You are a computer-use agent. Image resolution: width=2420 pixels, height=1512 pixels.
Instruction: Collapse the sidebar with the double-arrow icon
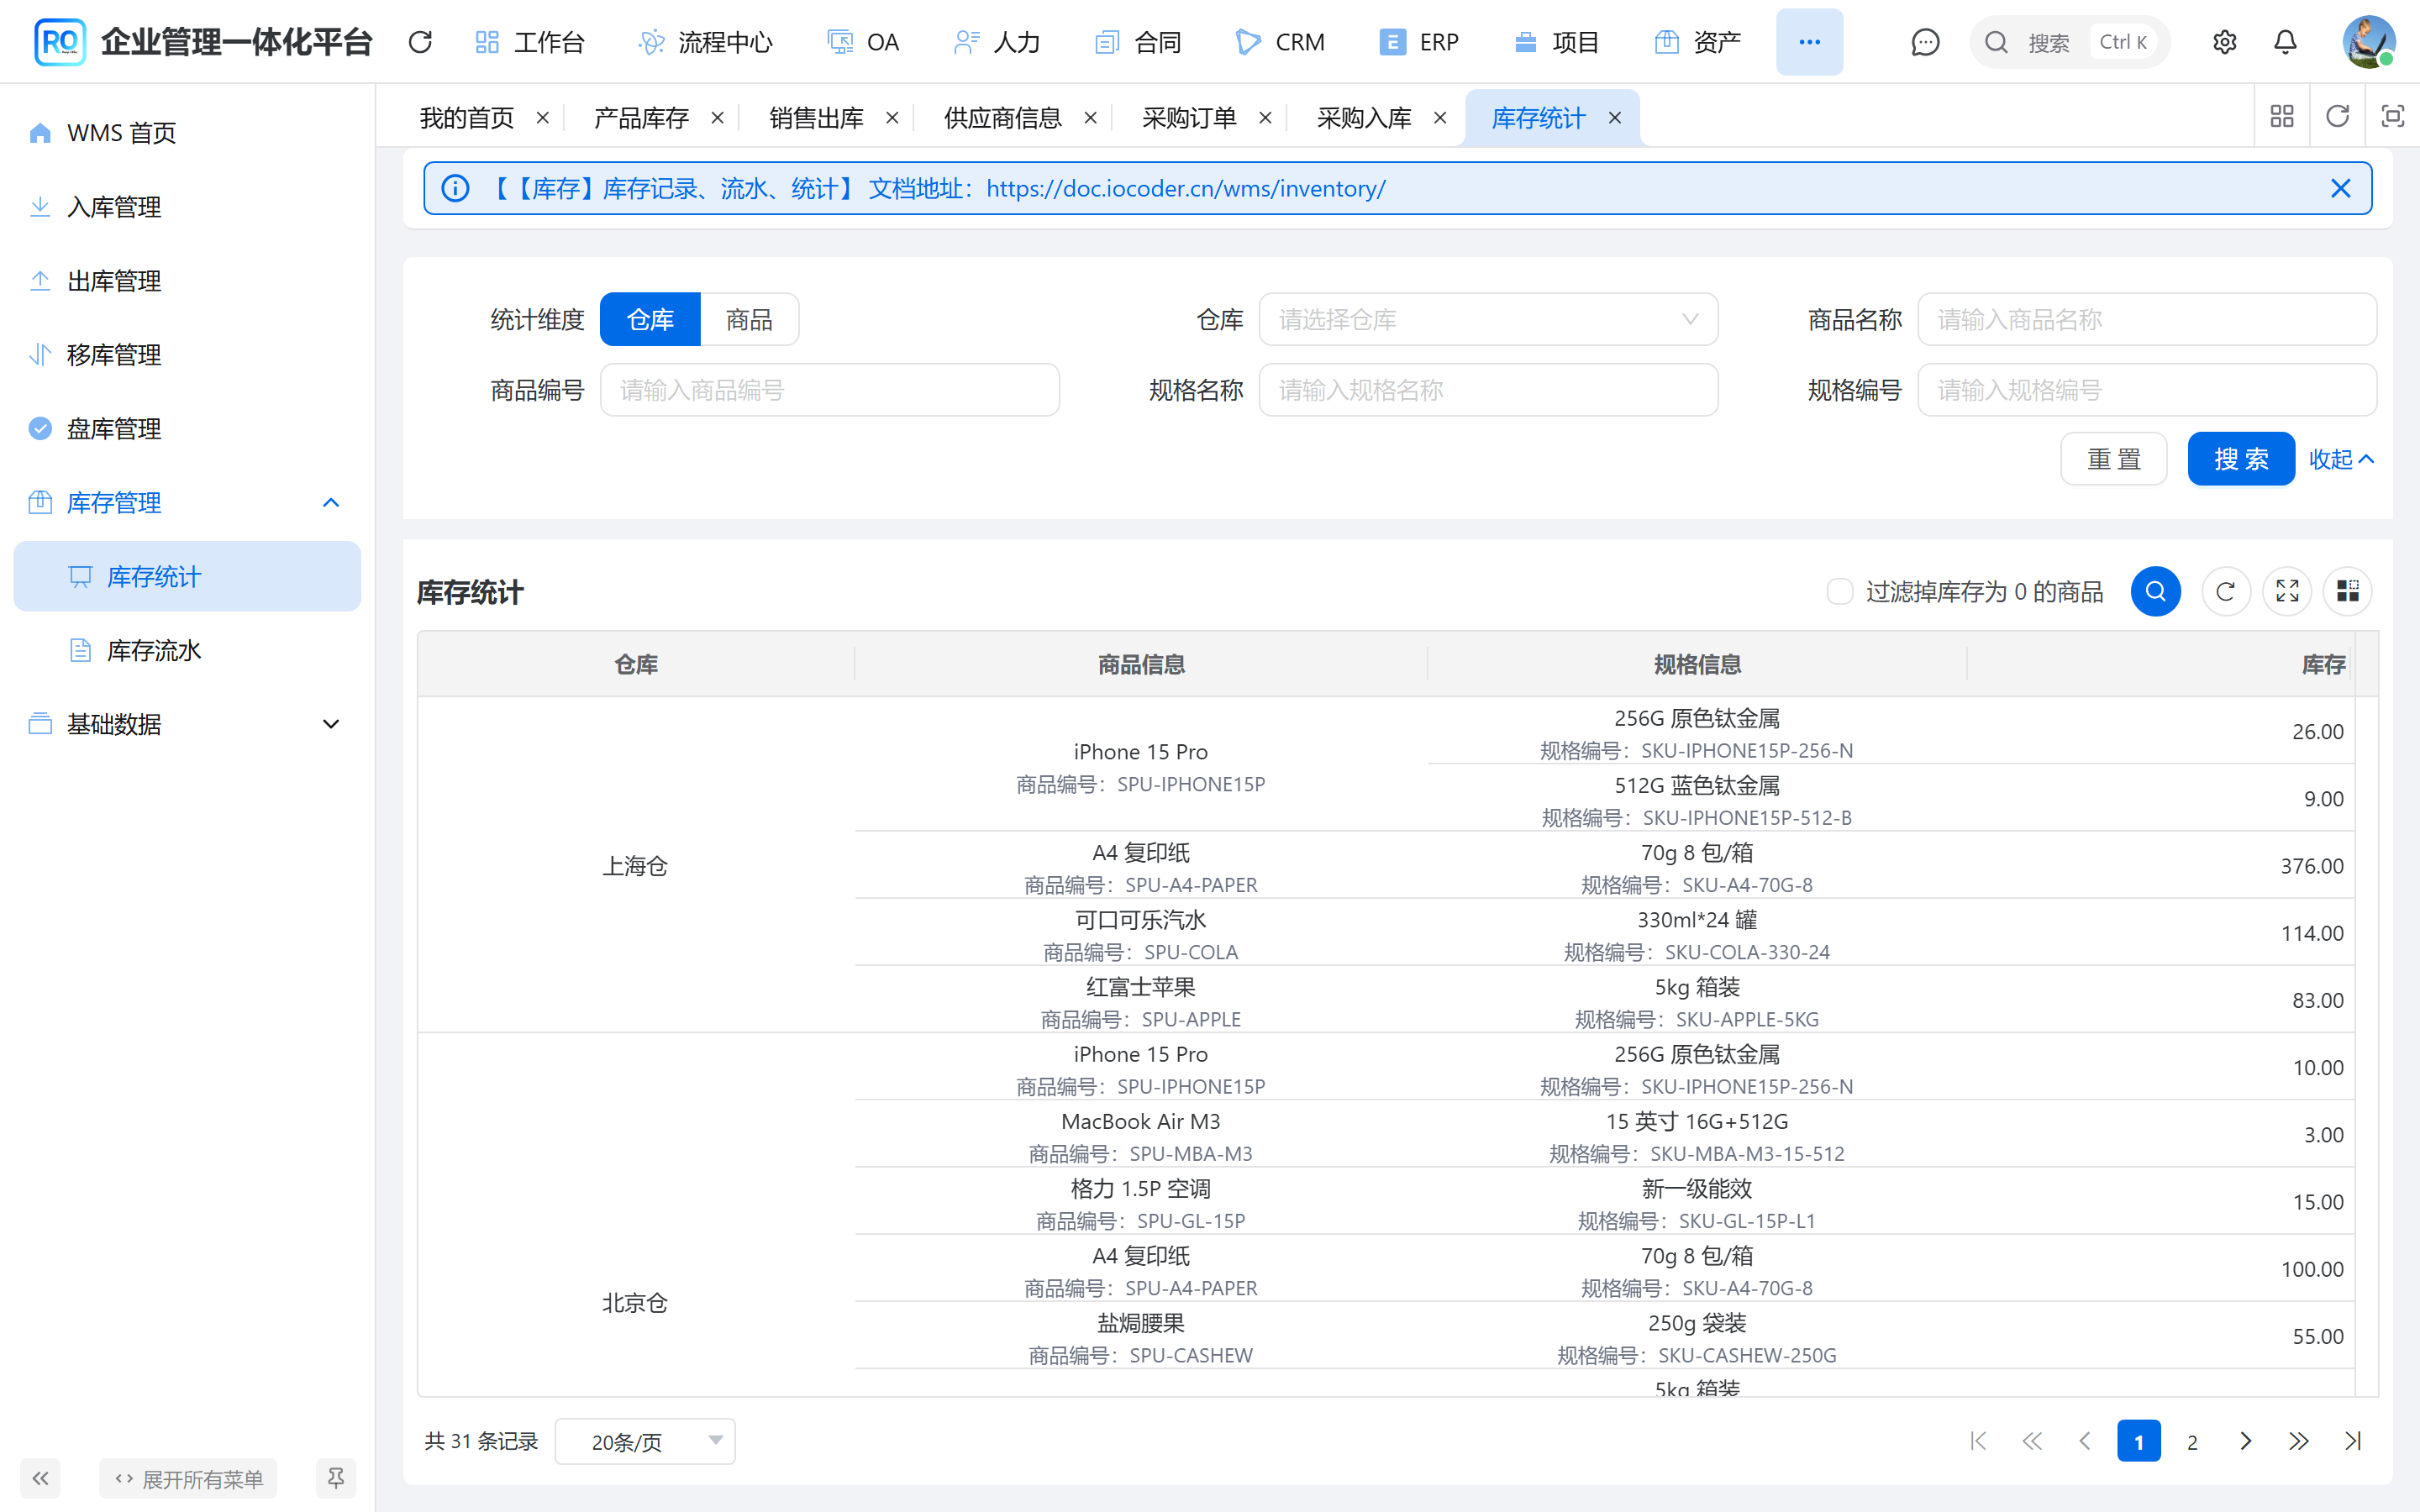click(x=40, y=1478)
